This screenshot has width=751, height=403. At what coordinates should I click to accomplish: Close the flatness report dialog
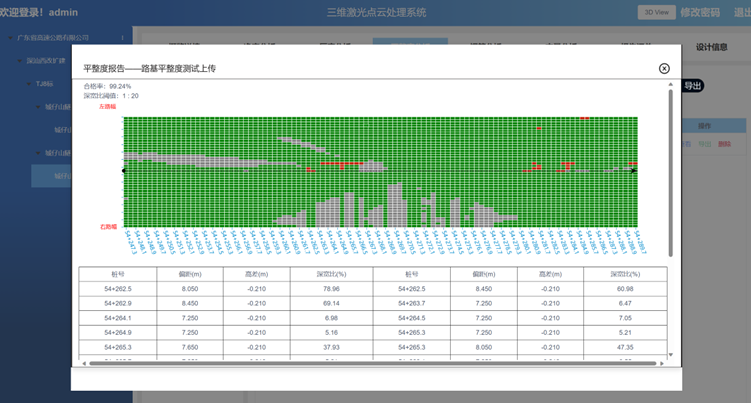(664, 68)
